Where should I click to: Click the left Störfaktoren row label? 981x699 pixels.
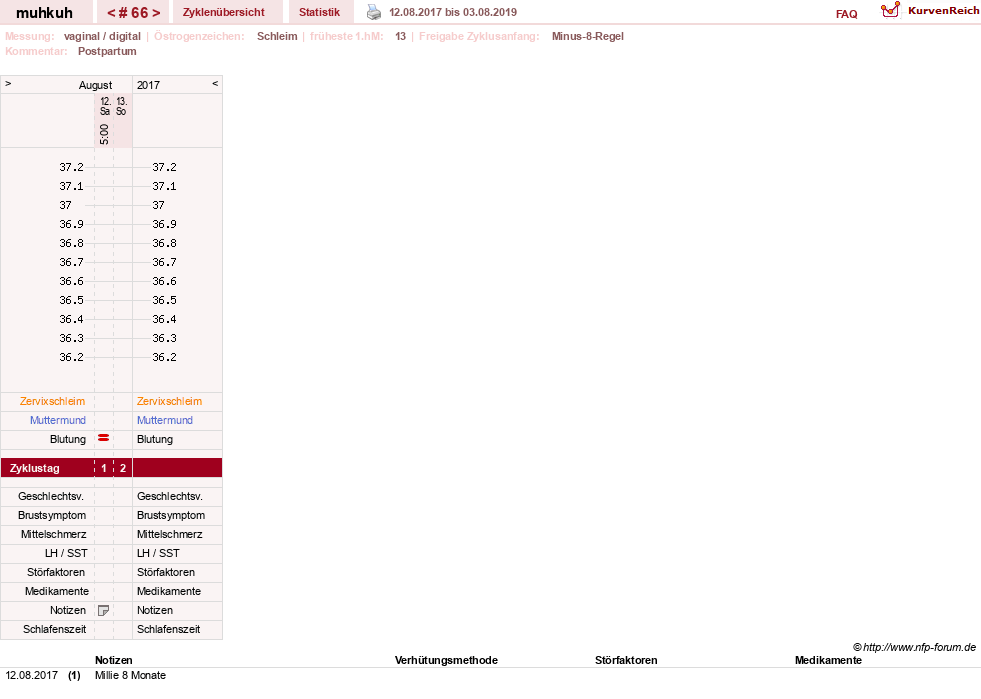tap(56, 572)
